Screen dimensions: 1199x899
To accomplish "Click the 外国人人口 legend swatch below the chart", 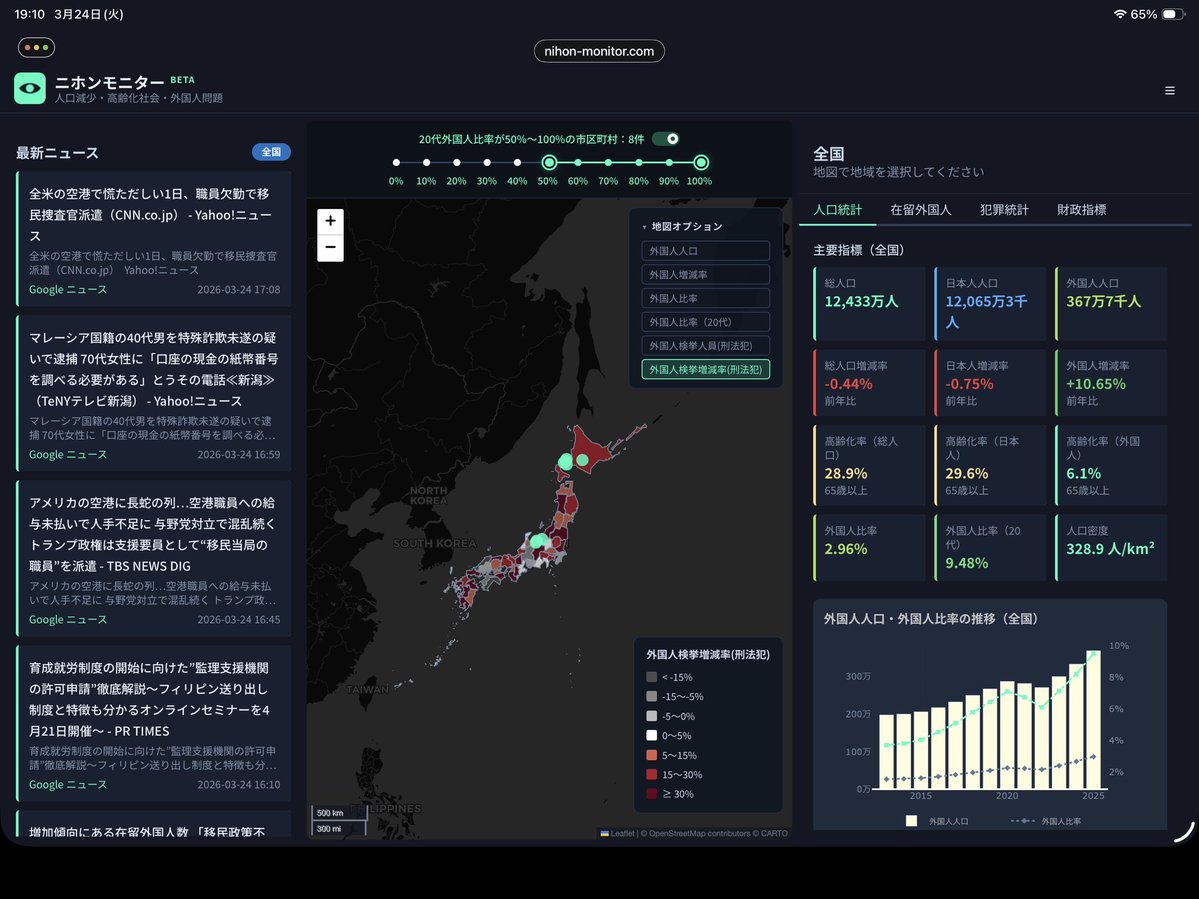I will pos(910,821).
